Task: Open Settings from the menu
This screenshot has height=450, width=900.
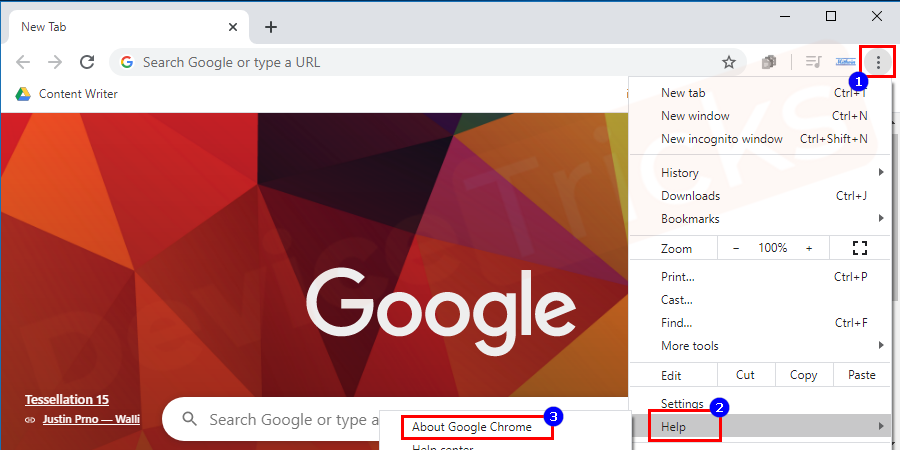Action: pos(760,404)
